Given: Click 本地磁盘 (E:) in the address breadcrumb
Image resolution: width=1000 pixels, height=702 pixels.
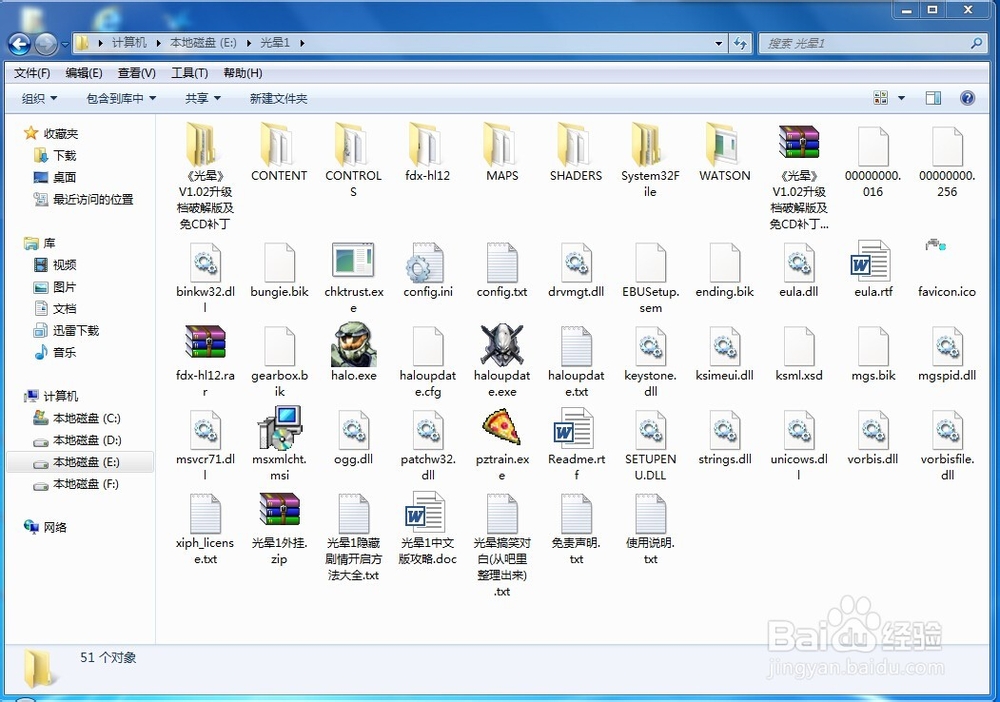Looking at the screenshot, I should [x=203, y=43].
